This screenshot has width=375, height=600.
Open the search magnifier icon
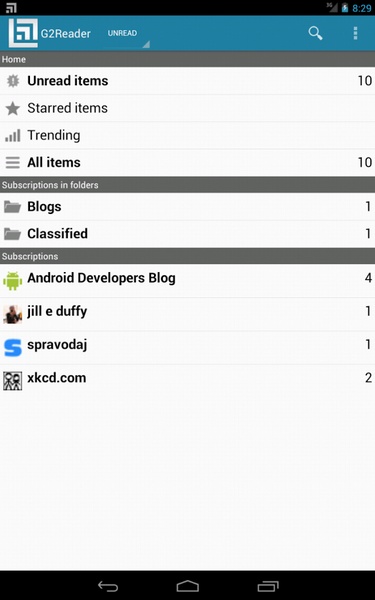(315, 33)
